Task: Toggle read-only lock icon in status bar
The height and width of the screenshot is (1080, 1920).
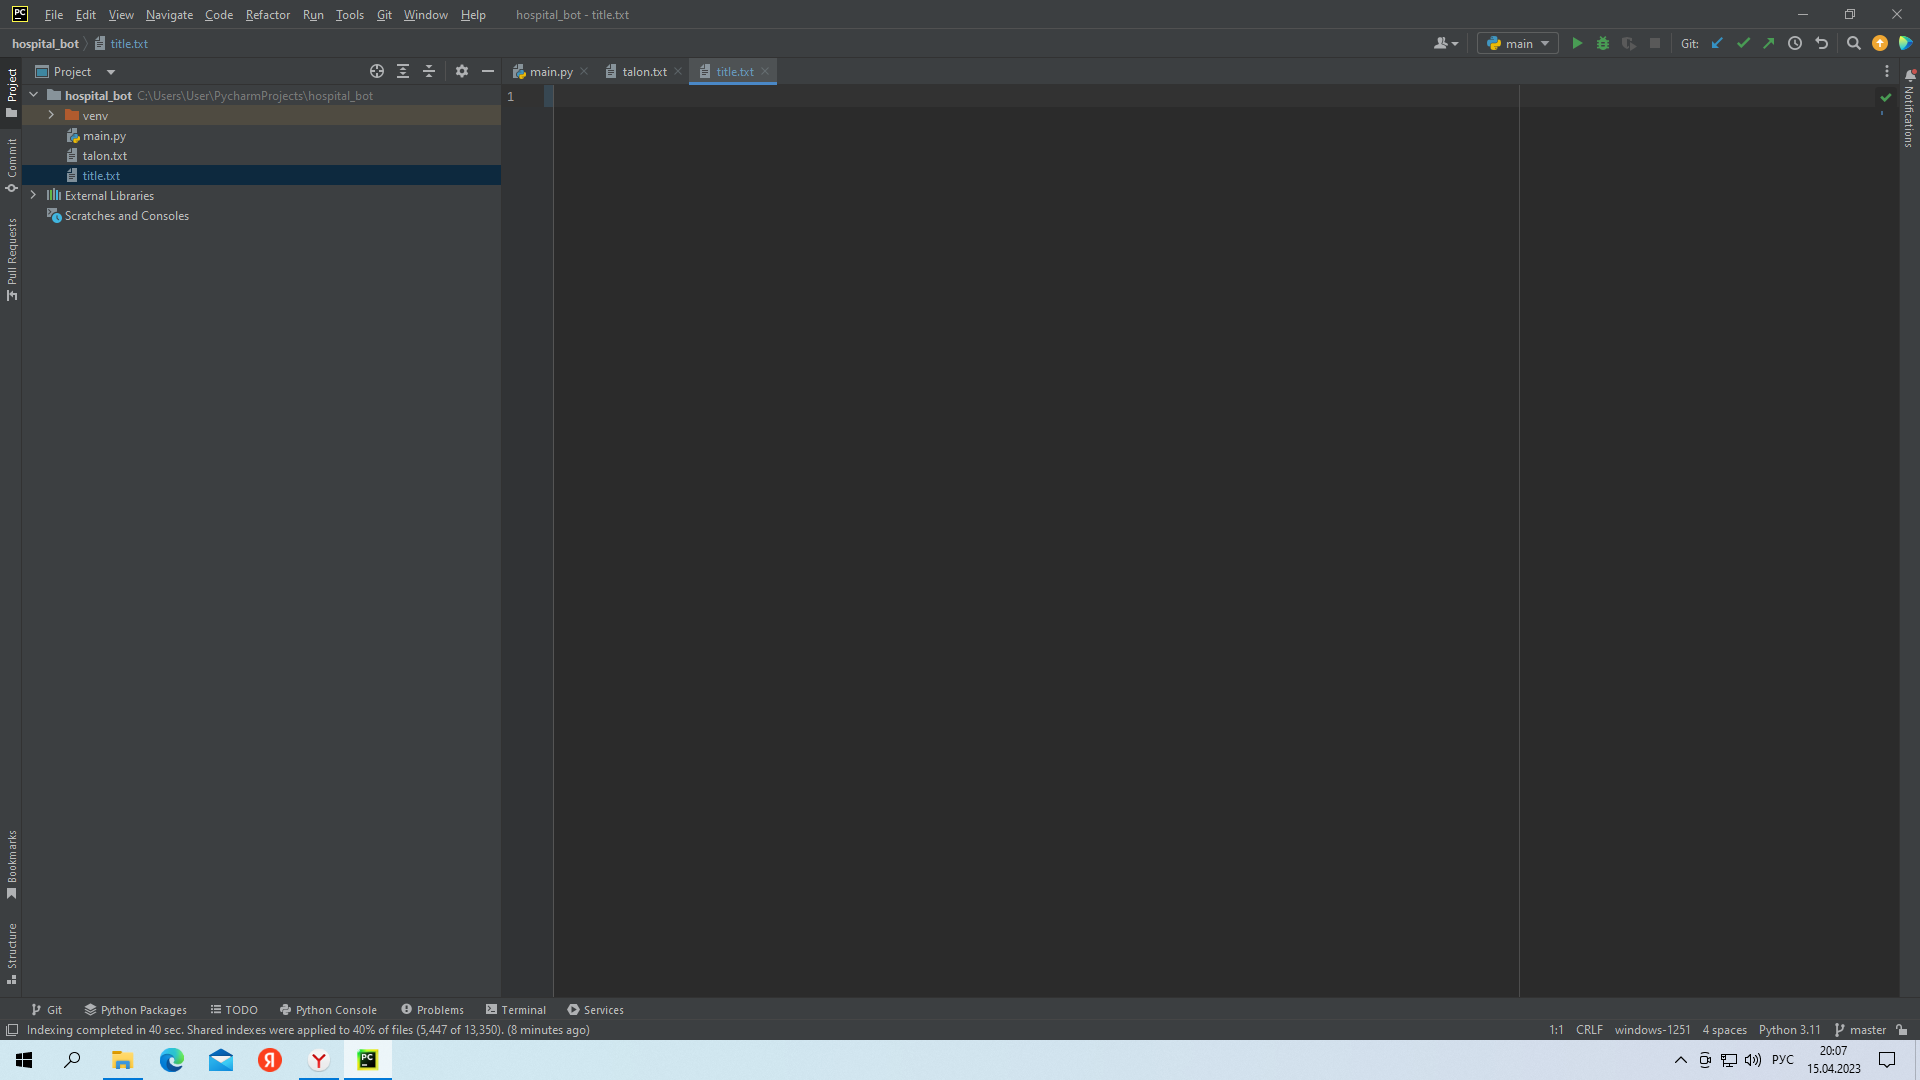Action: point(1902,1030)
